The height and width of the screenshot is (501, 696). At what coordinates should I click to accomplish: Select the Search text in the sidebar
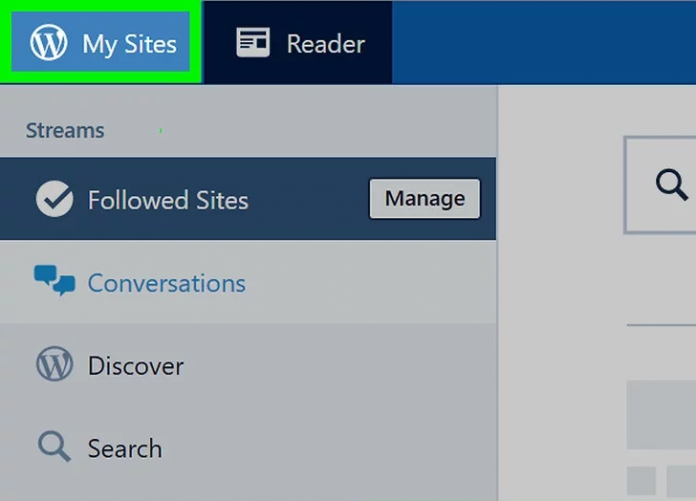tap(124, 448)
